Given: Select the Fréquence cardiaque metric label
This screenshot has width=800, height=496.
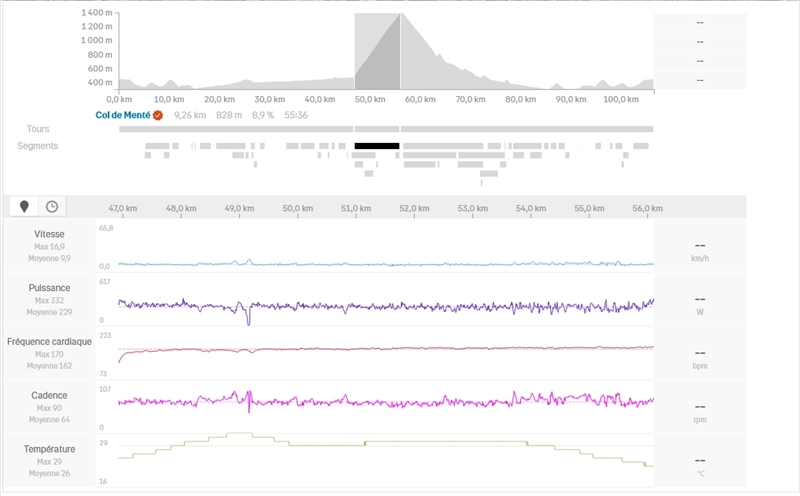Looking at the screenshot, I should 49,341.
